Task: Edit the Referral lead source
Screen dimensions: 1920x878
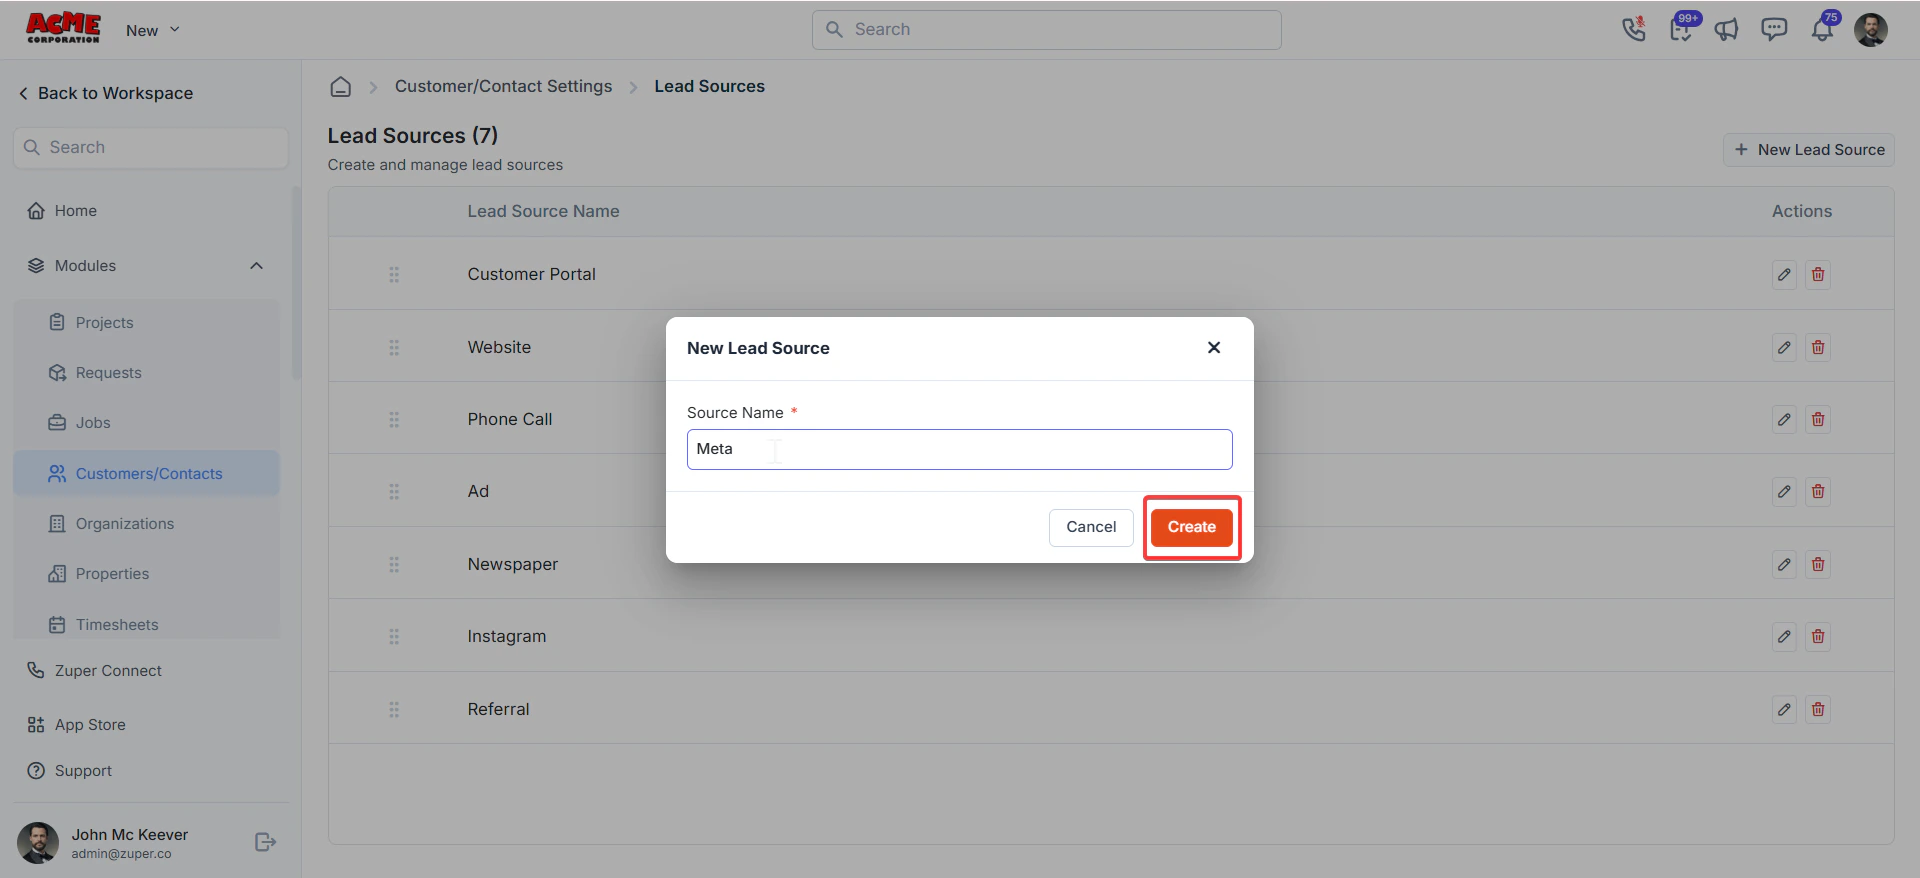Action: pyautogui.click(x=1784, y=709)
